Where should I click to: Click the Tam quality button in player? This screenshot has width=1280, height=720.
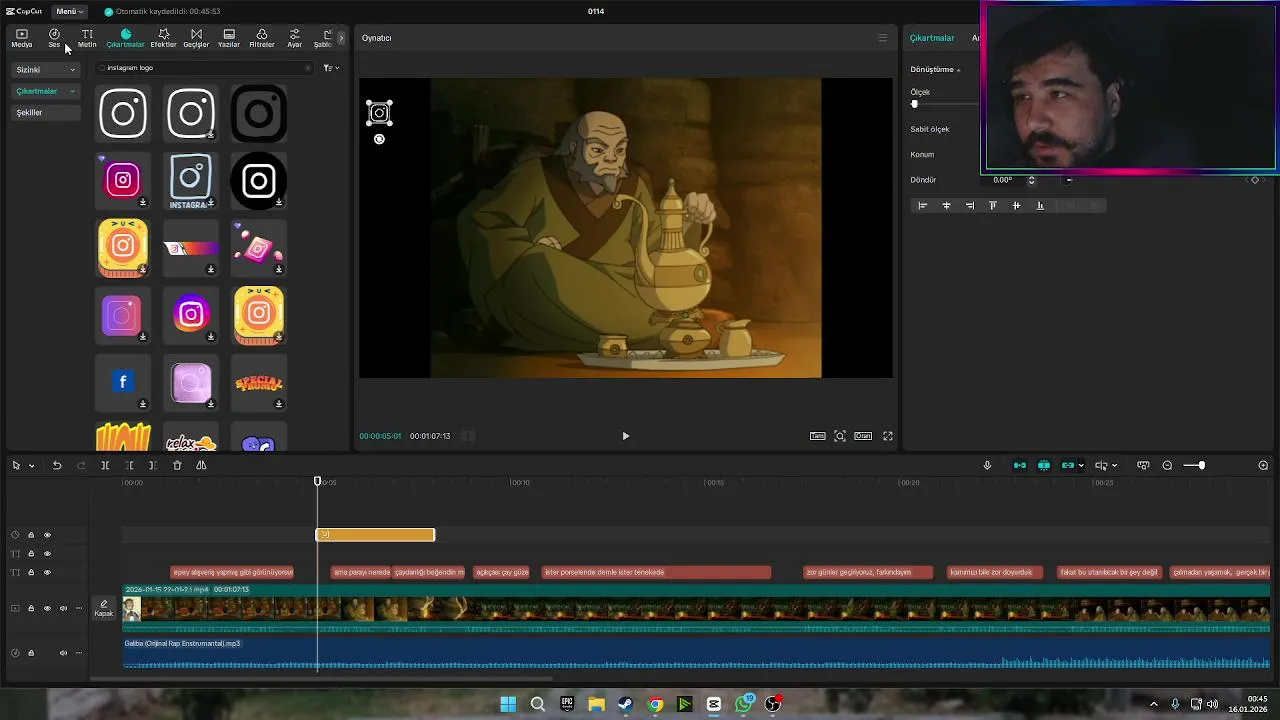click(x=818, y=436)
